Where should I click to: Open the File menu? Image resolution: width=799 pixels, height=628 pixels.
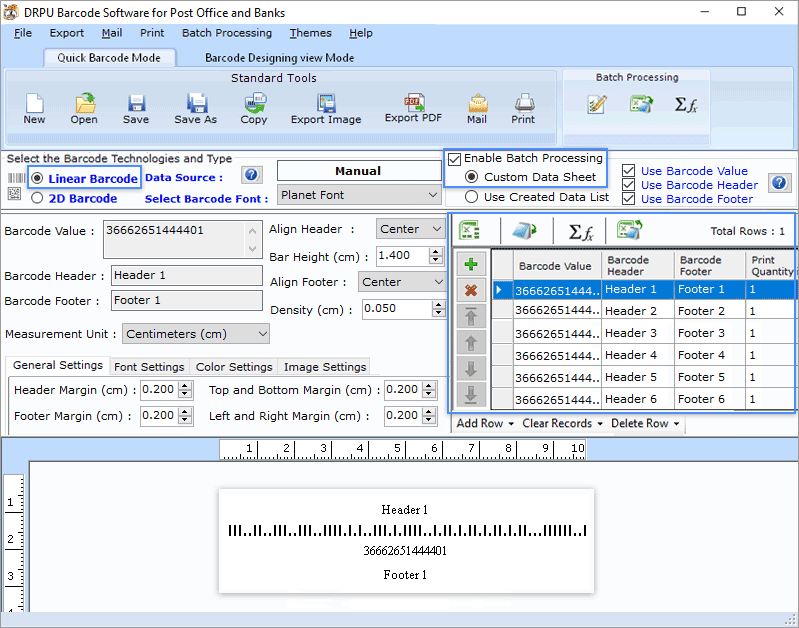[23, 33]
